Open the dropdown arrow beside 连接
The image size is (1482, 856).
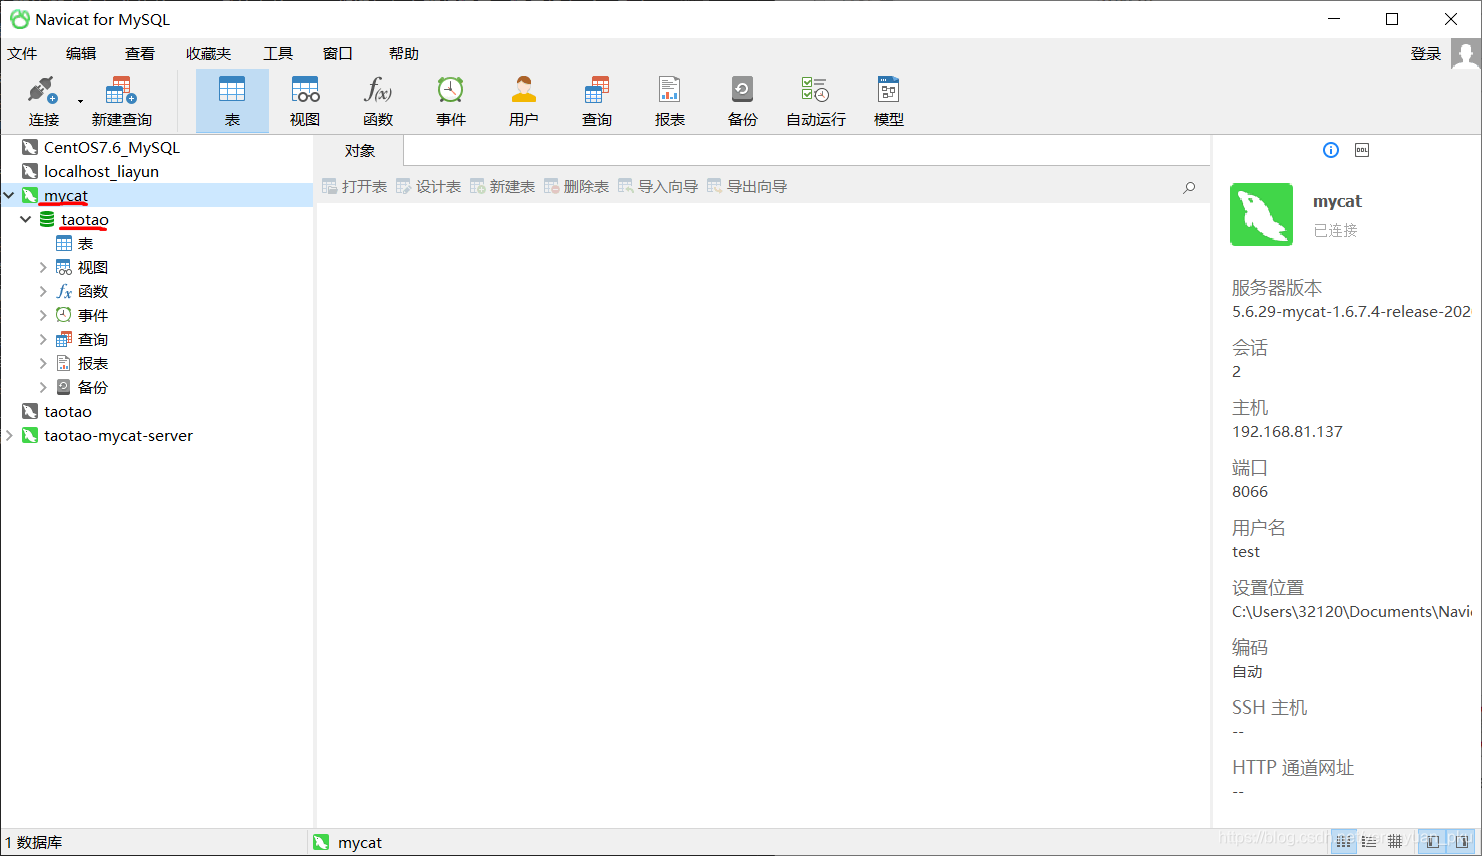coord(80,101)
